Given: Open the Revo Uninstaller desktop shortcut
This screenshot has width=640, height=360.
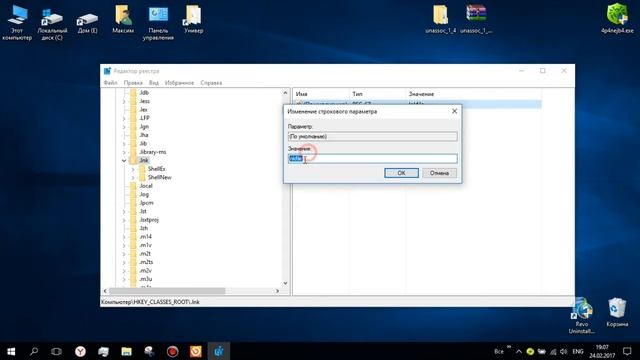Looking at the screenshot, I should 582,316.
